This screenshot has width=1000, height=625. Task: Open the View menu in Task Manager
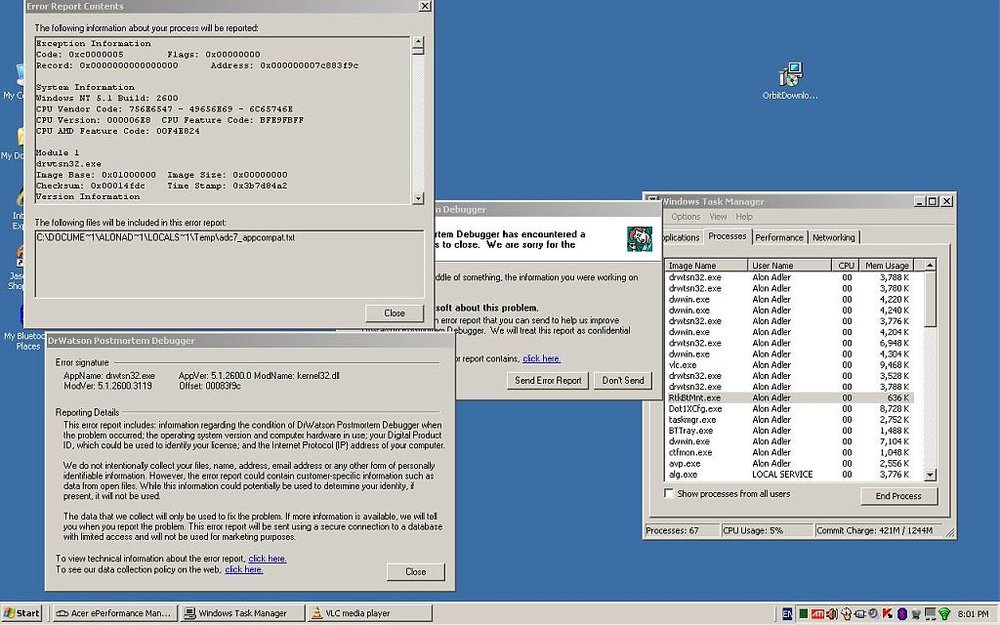tap(718, 217)
